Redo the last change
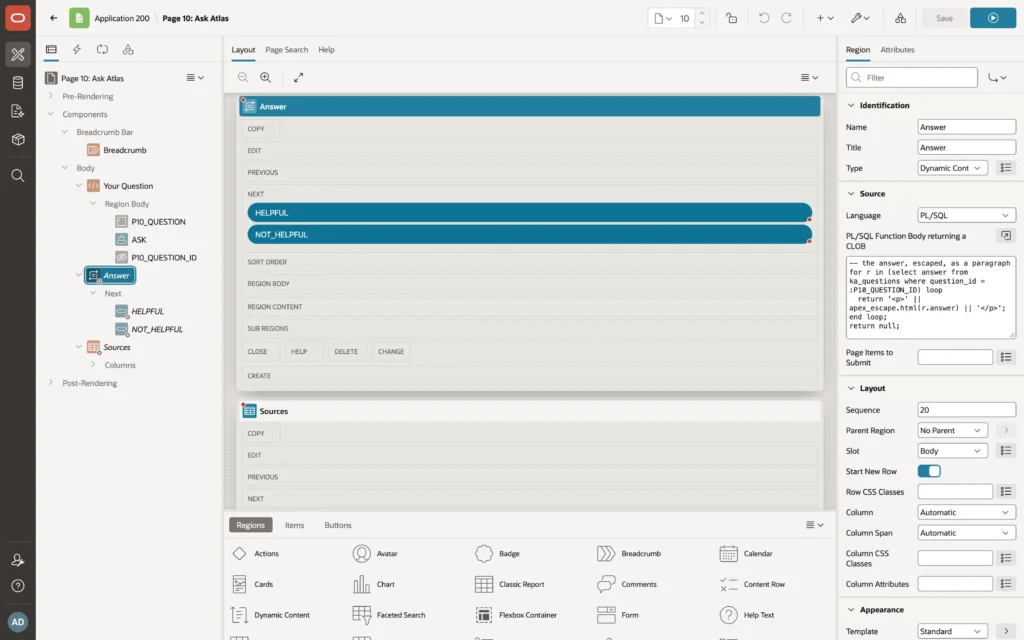1024x640 pixels. [x=786, y=18]
